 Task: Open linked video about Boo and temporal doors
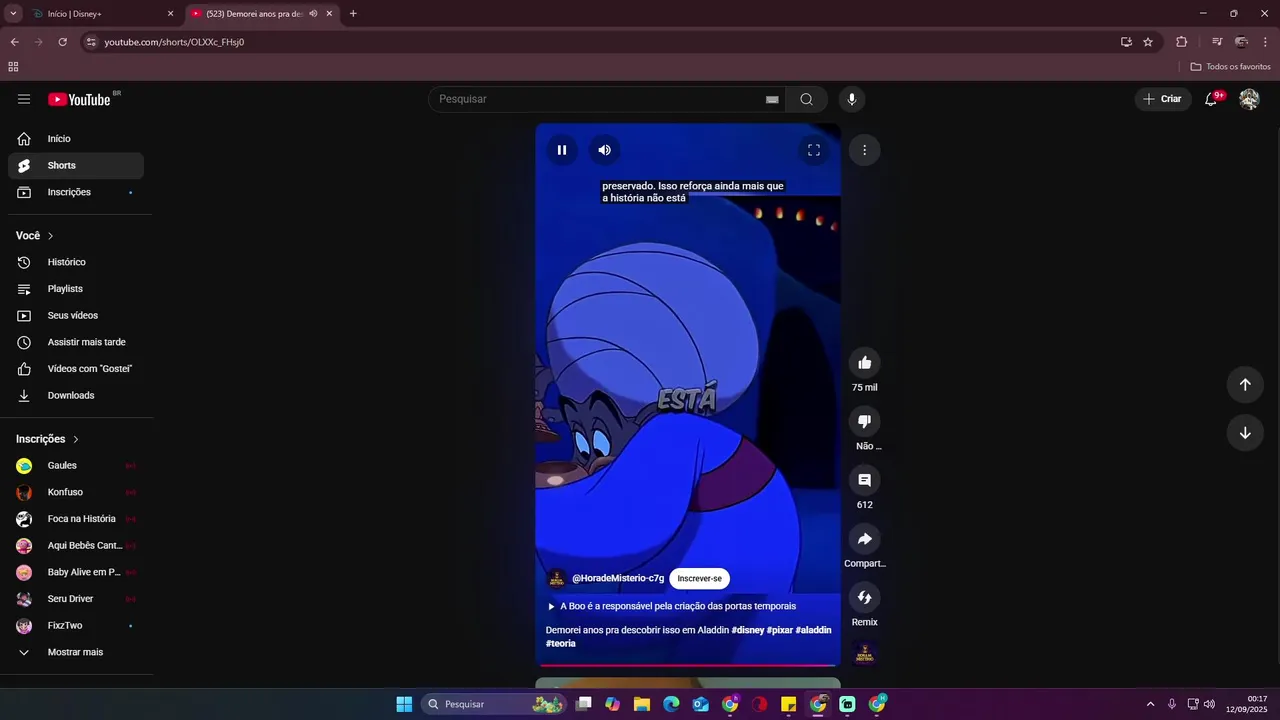pos(671,606)
